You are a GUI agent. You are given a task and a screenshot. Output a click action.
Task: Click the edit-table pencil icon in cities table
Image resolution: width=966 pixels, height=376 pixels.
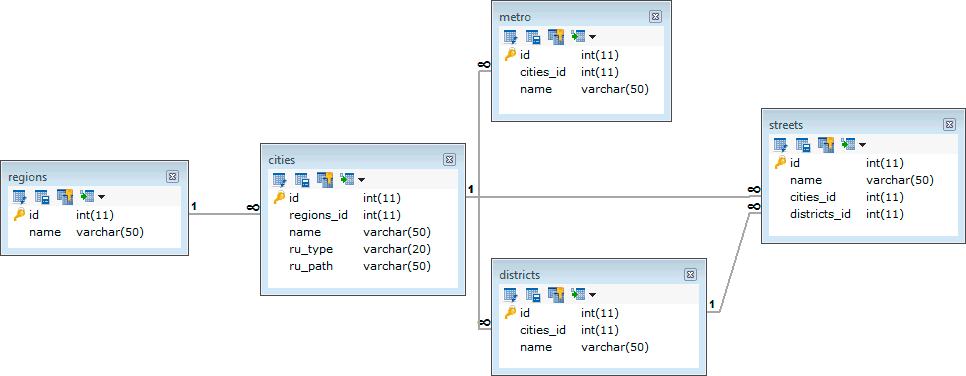(280, 179)
